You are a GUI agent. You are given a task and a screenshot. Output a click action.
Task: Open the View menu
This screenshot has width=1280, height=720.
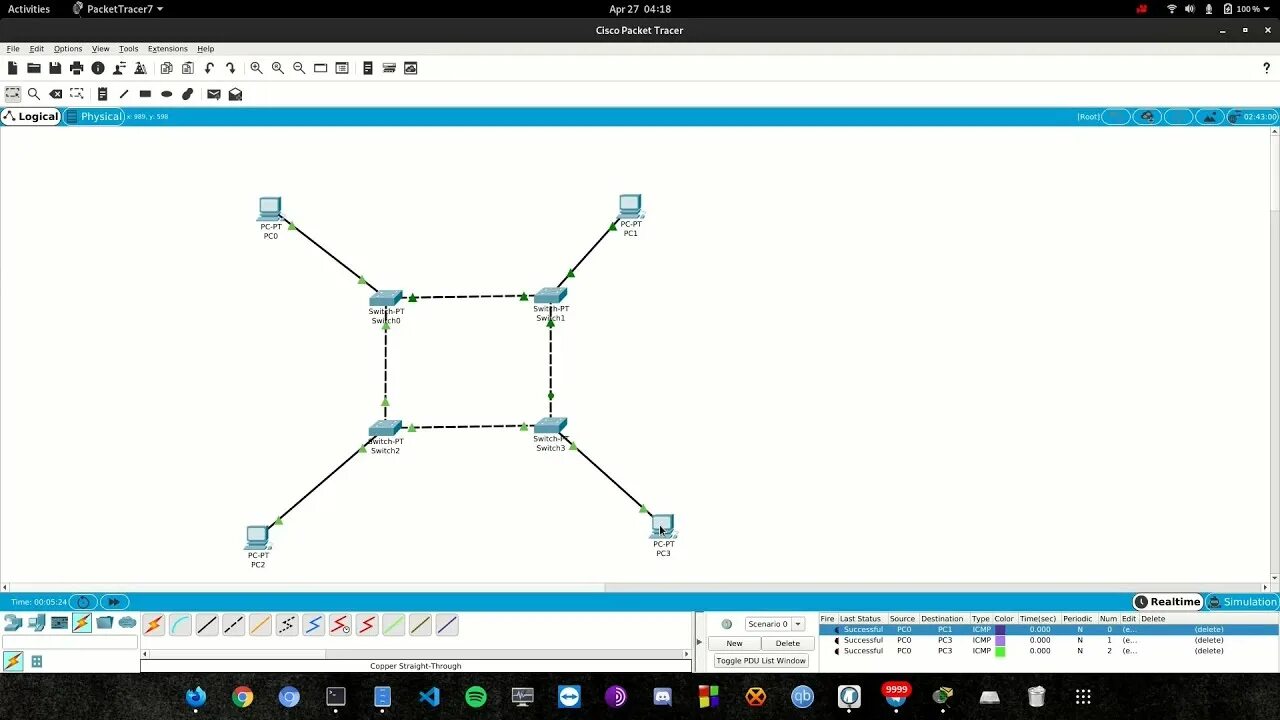point(101,48)
